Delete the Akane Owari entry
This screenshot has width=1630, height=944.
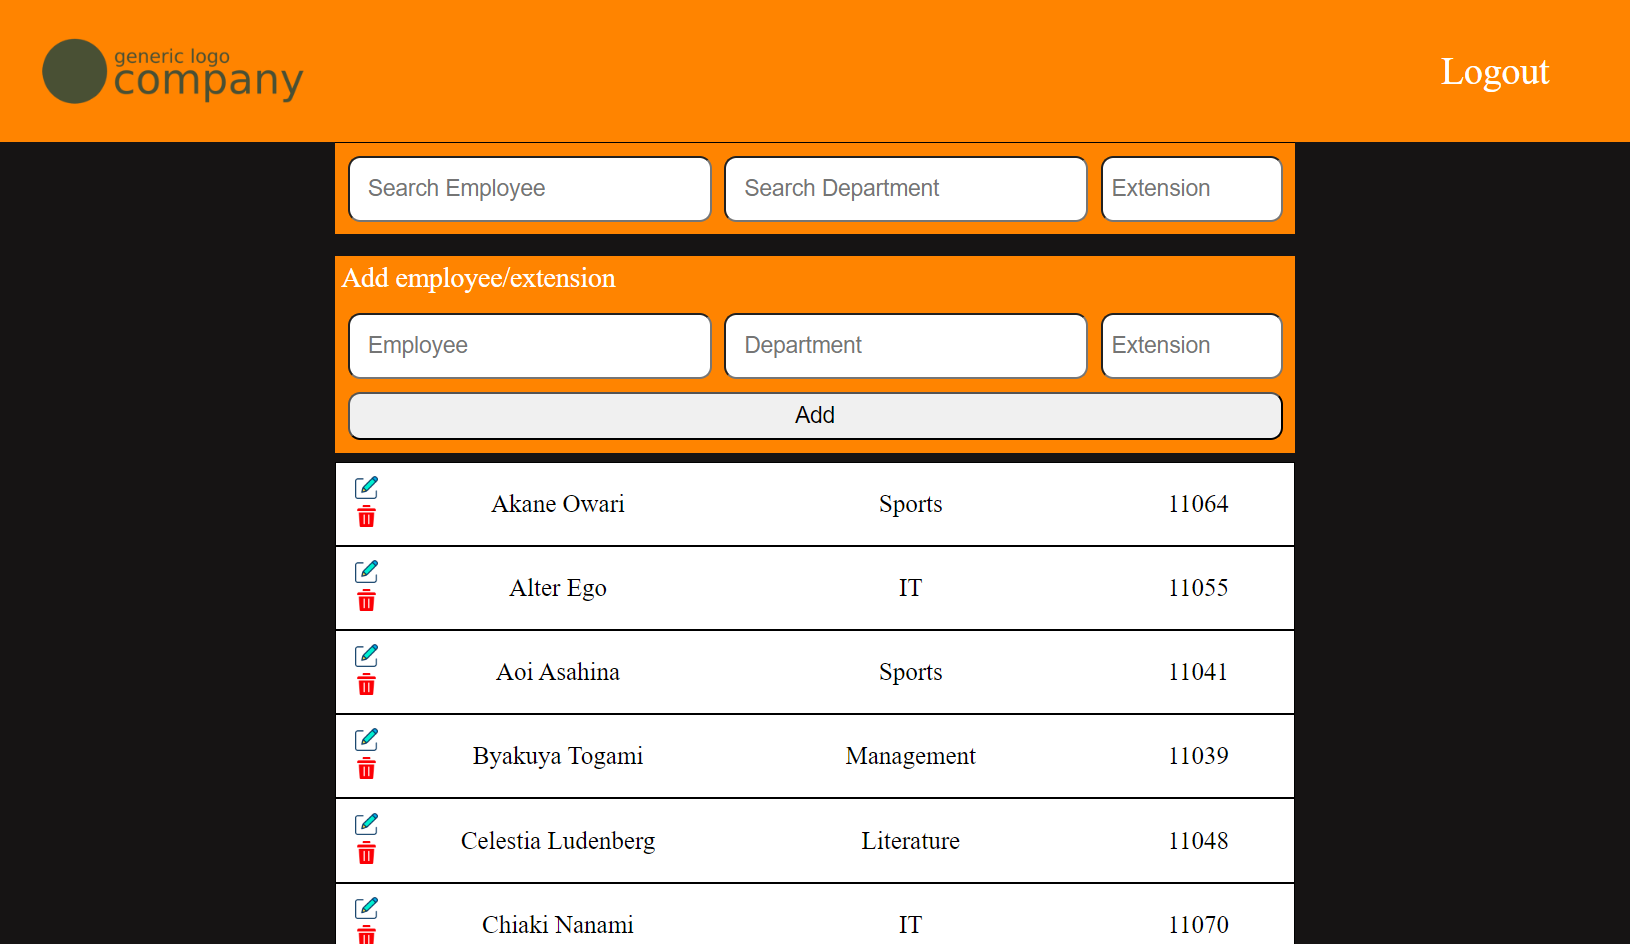[366, 517]
